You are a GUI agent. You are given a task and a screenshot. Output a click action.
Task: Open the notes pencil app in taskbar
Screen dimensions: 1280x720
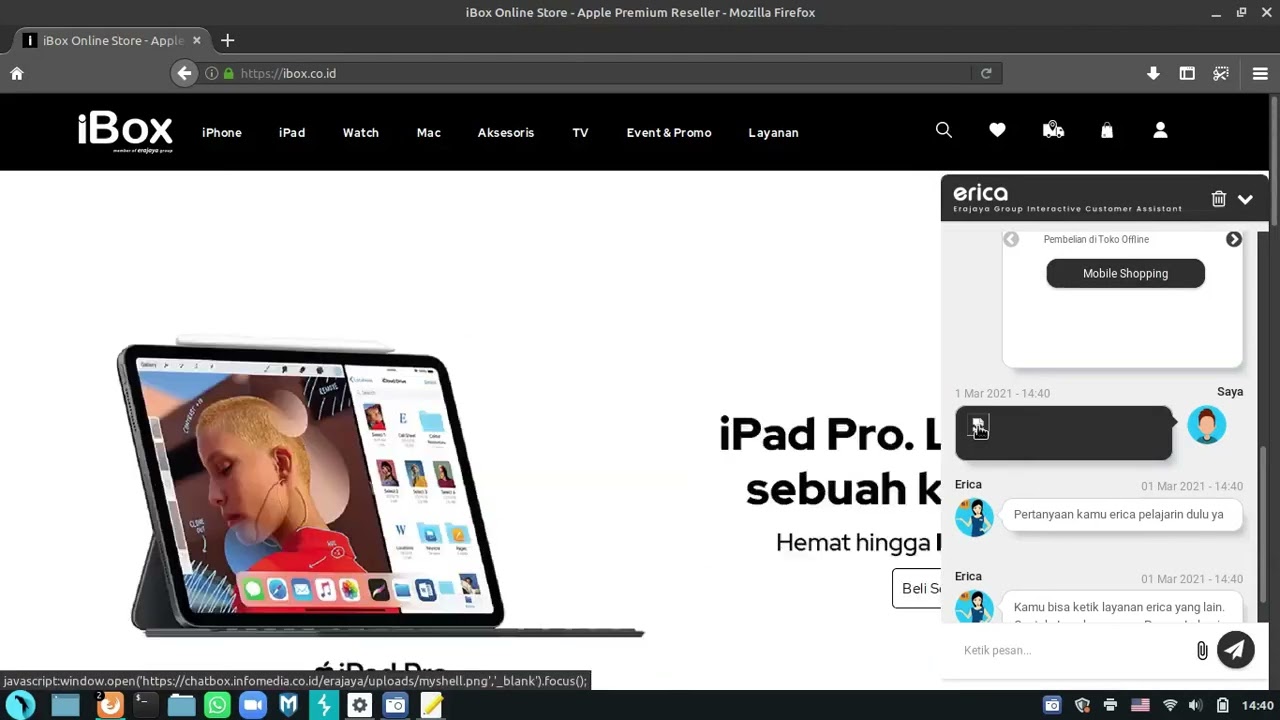(431, 705)
